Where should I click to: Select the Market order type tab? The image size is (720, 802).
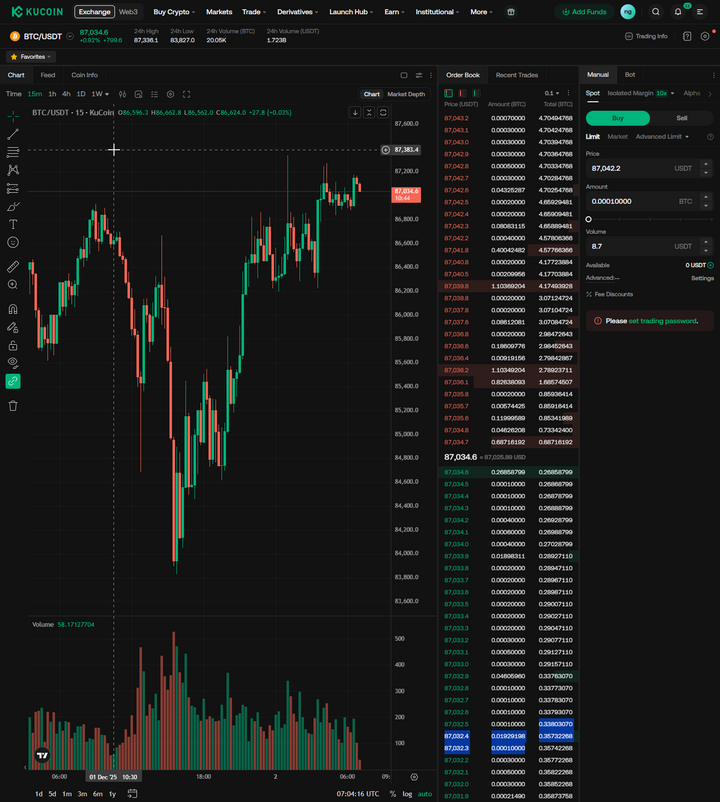(x=617, y=137)
